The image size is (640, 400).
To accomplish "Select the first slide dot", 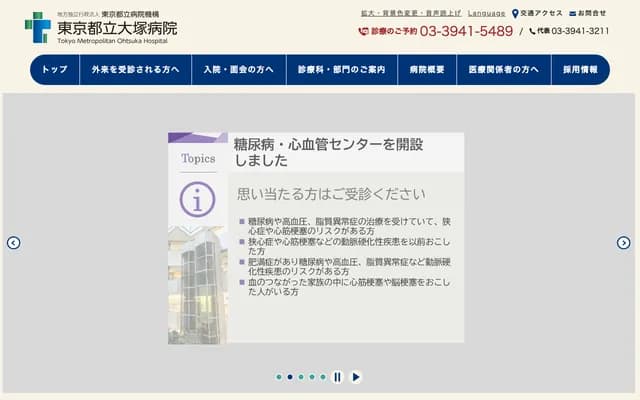I will pos(279,377).
